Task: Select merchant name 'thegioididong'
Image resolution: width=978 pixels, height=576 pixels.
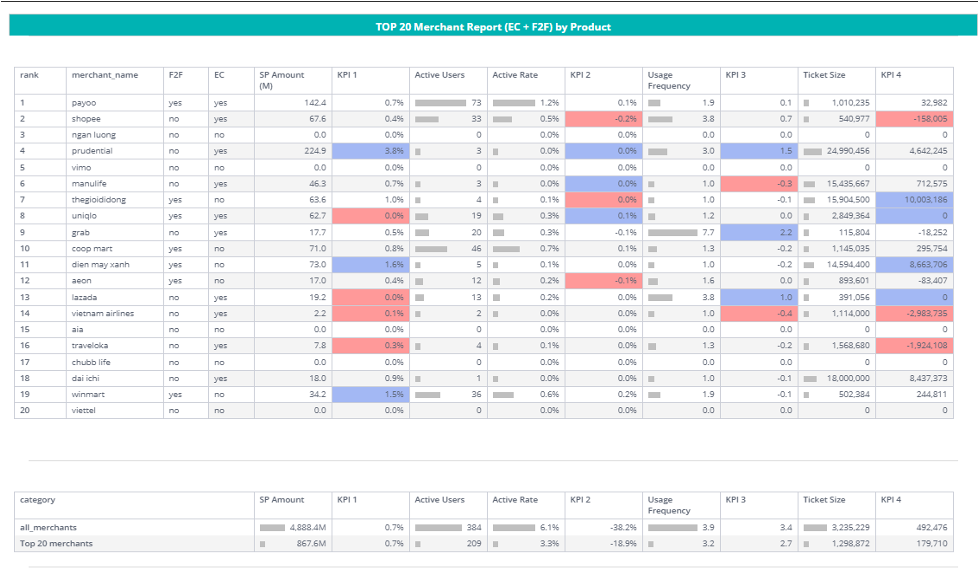Action: pyautogui.click(x=99, y=200)
